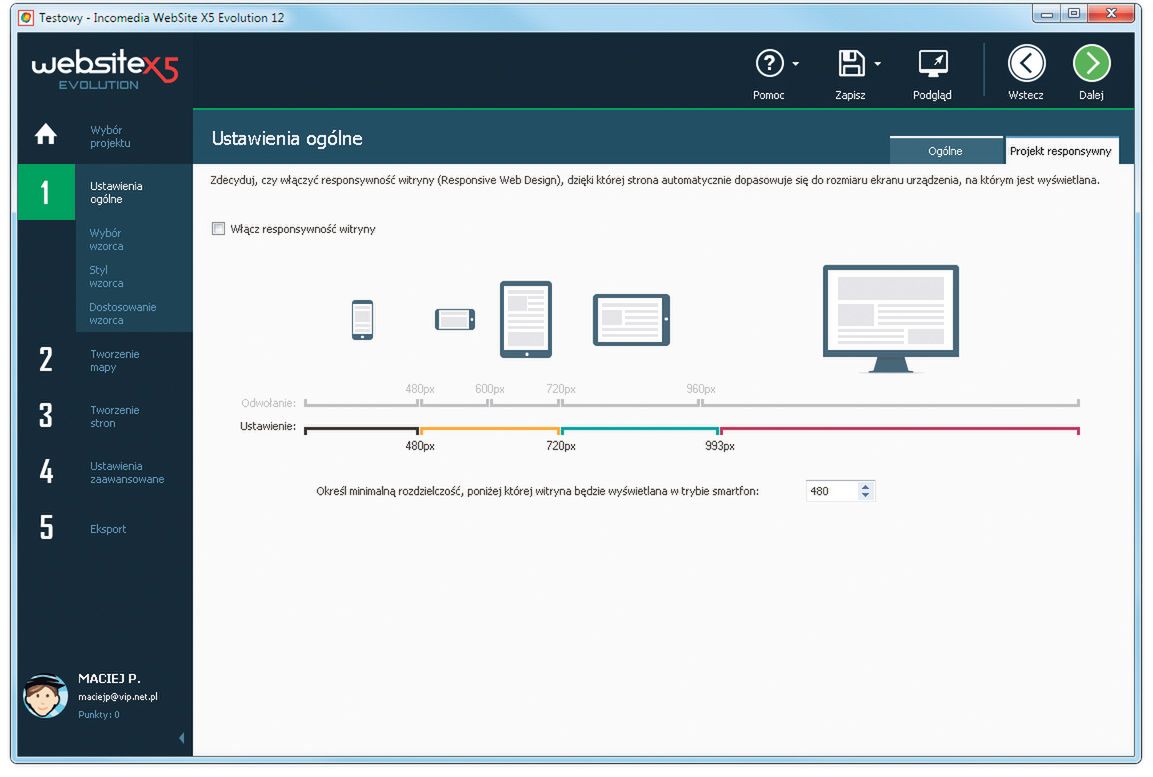
Task: Select the desktop monitor device icon
Action: (x=888, y=313)
